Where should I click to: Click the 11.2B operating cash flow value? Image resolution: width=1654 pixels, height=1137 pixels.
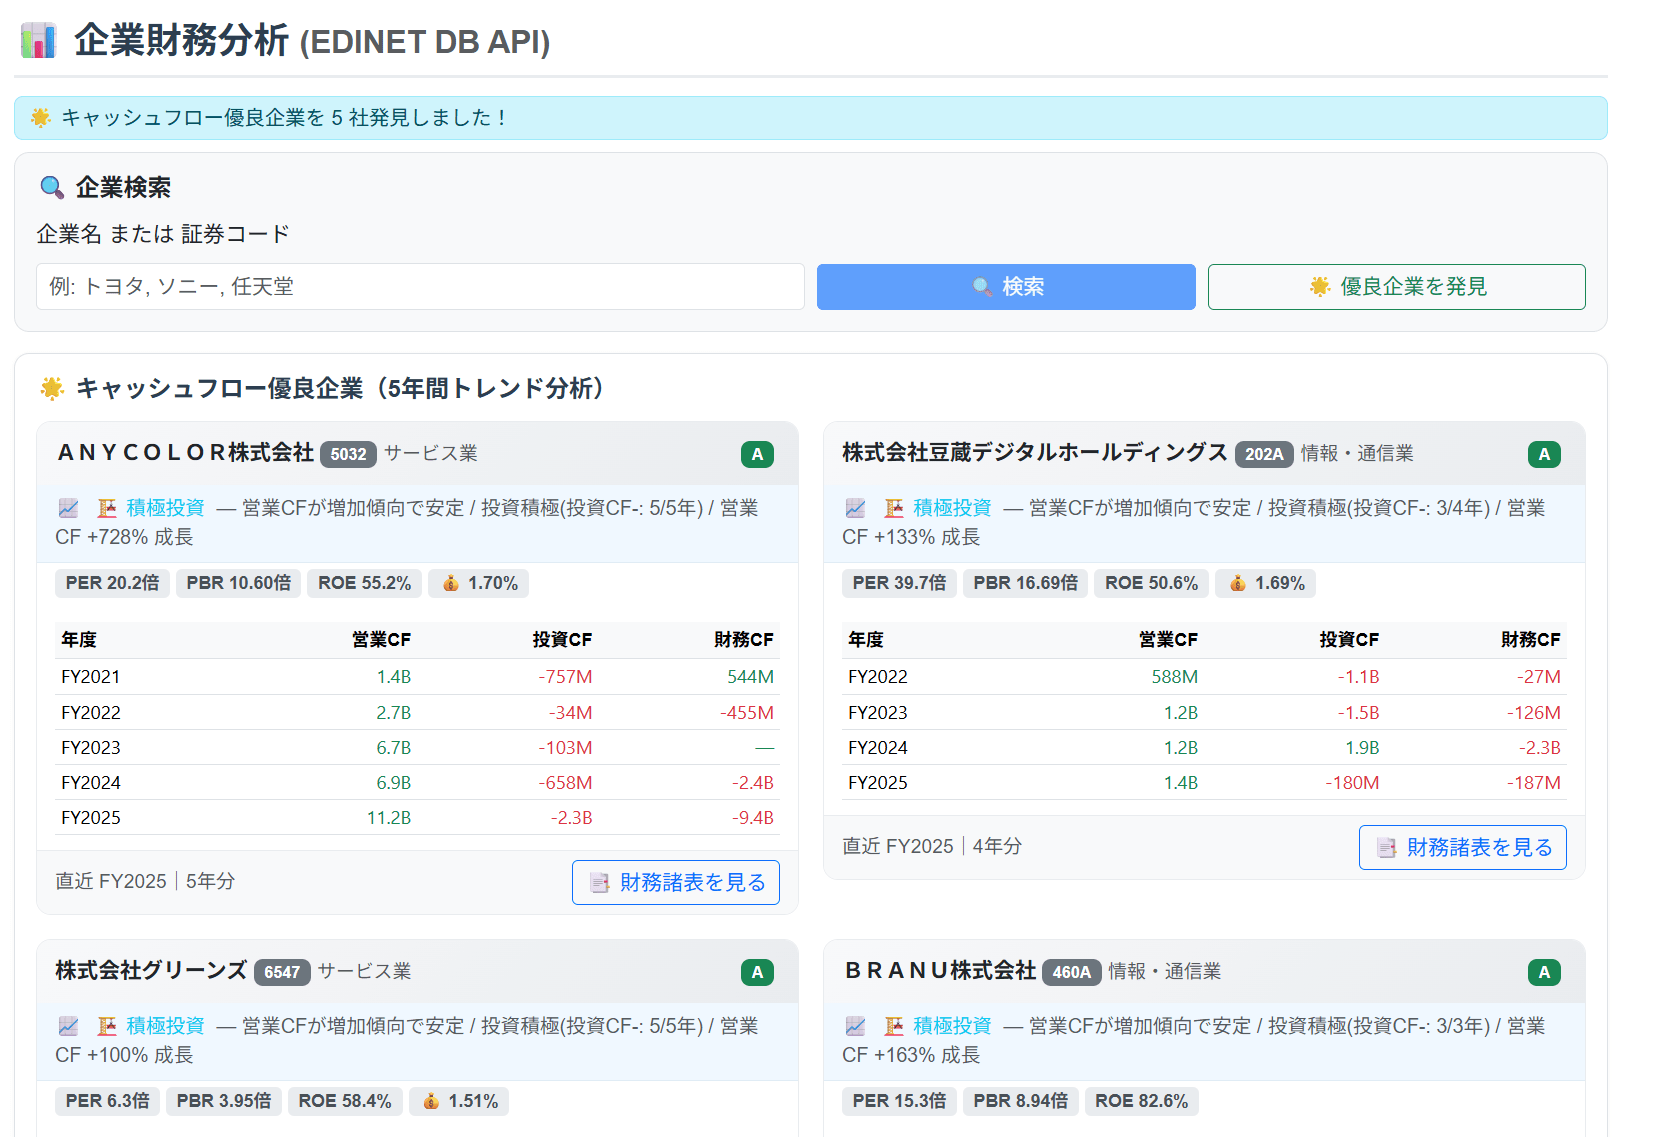pyautogui.click(x=389, y=818)
